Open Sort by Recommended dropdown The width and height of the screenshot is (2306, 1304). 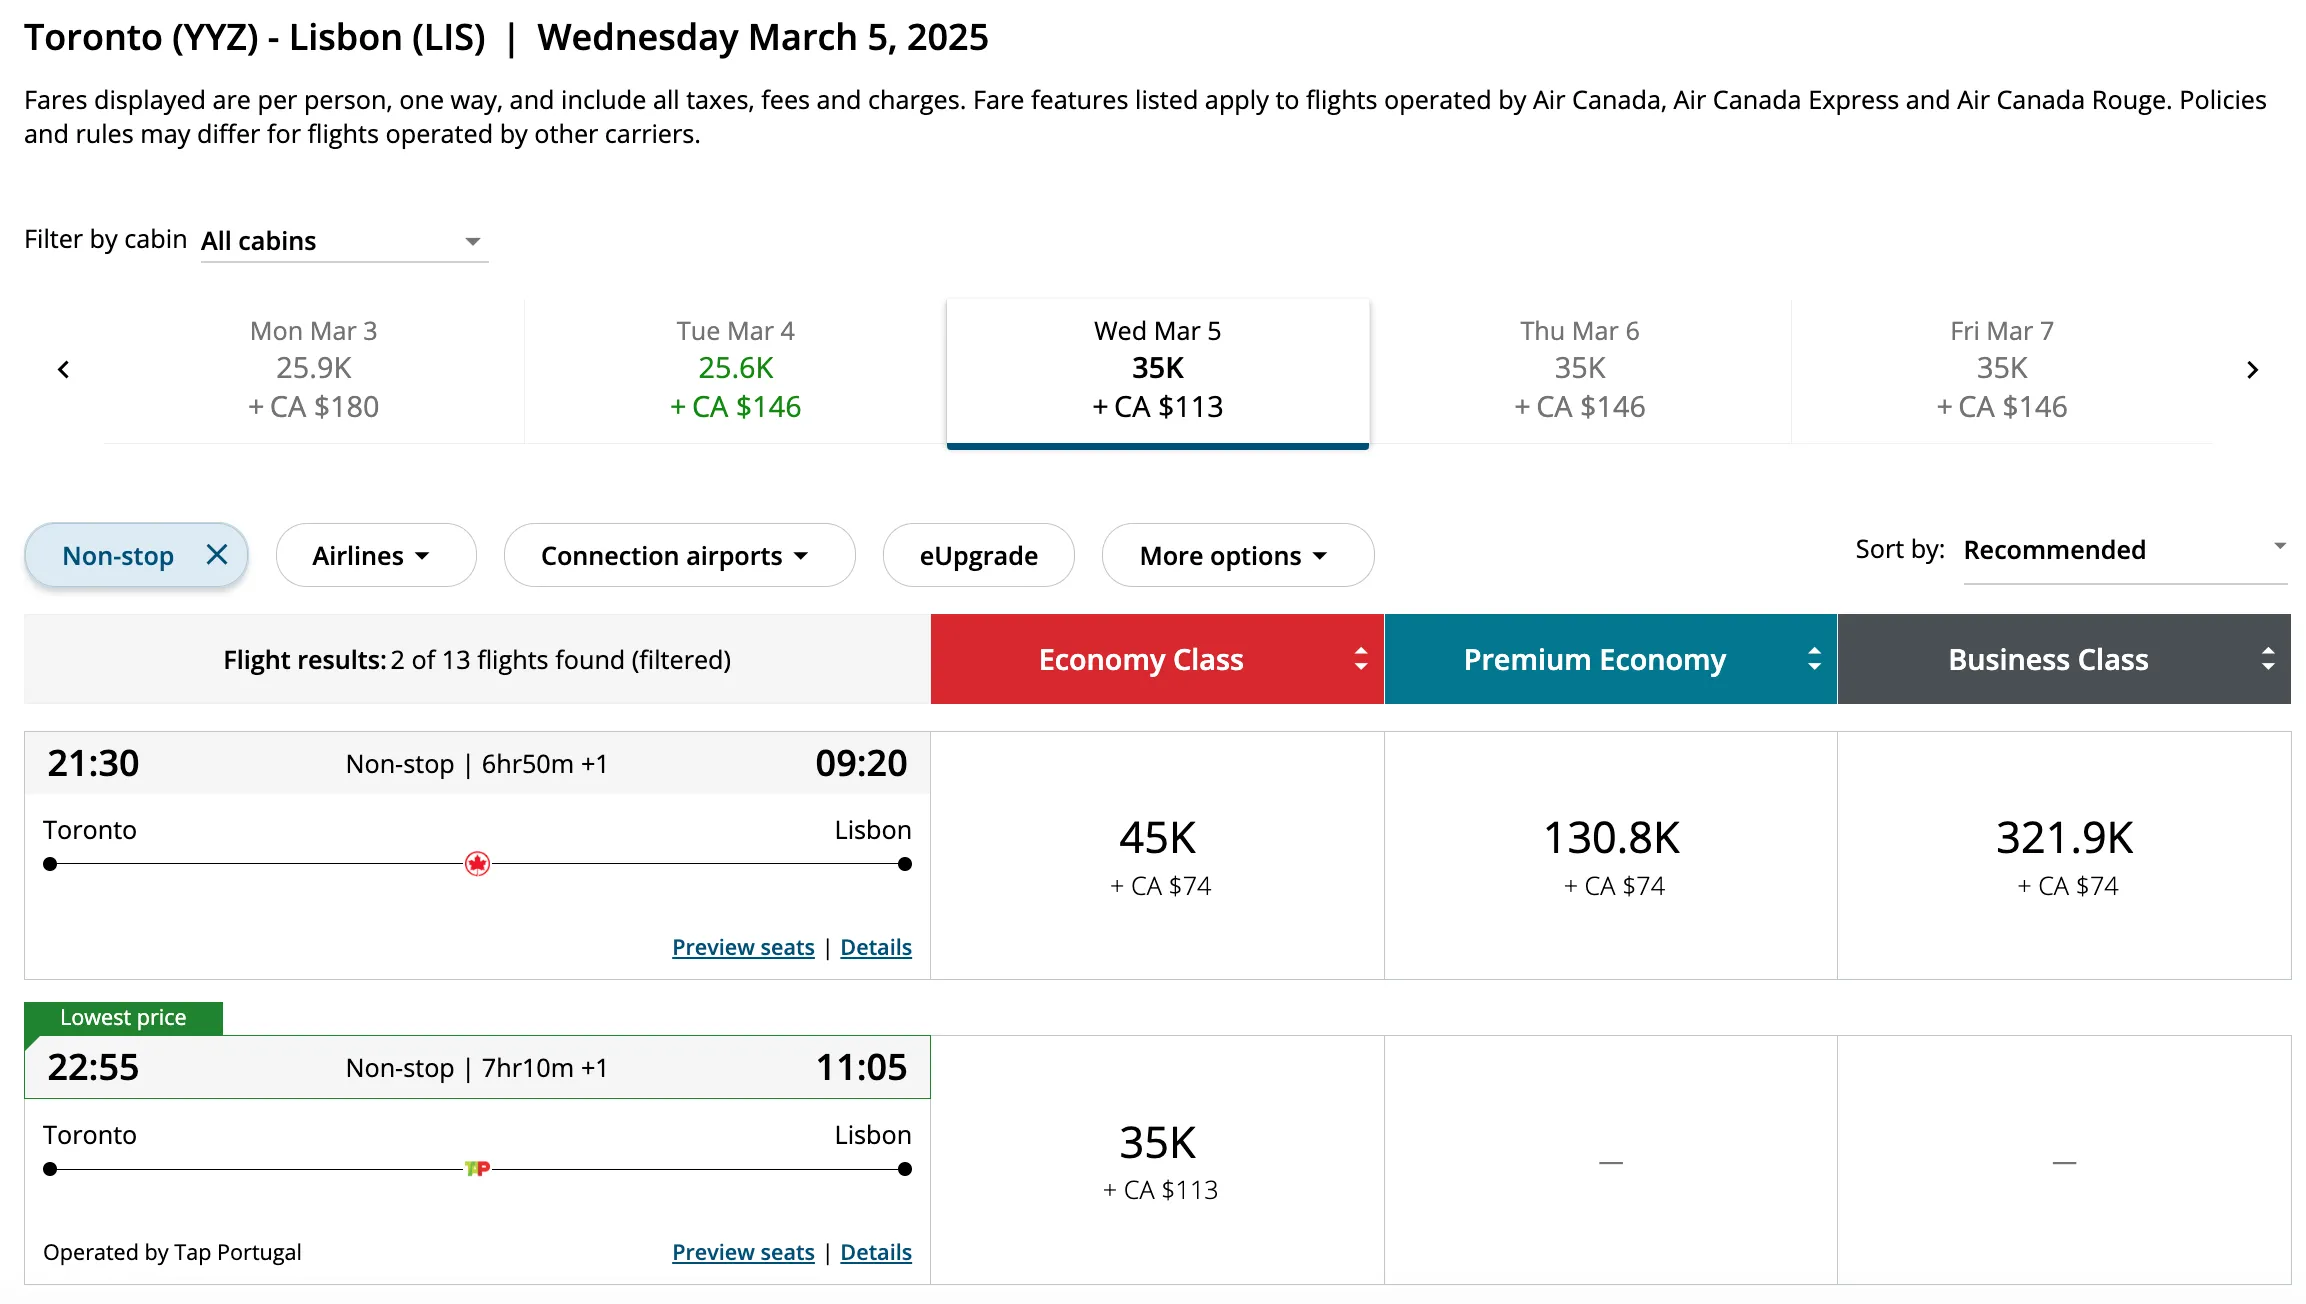pos(2125,551)
